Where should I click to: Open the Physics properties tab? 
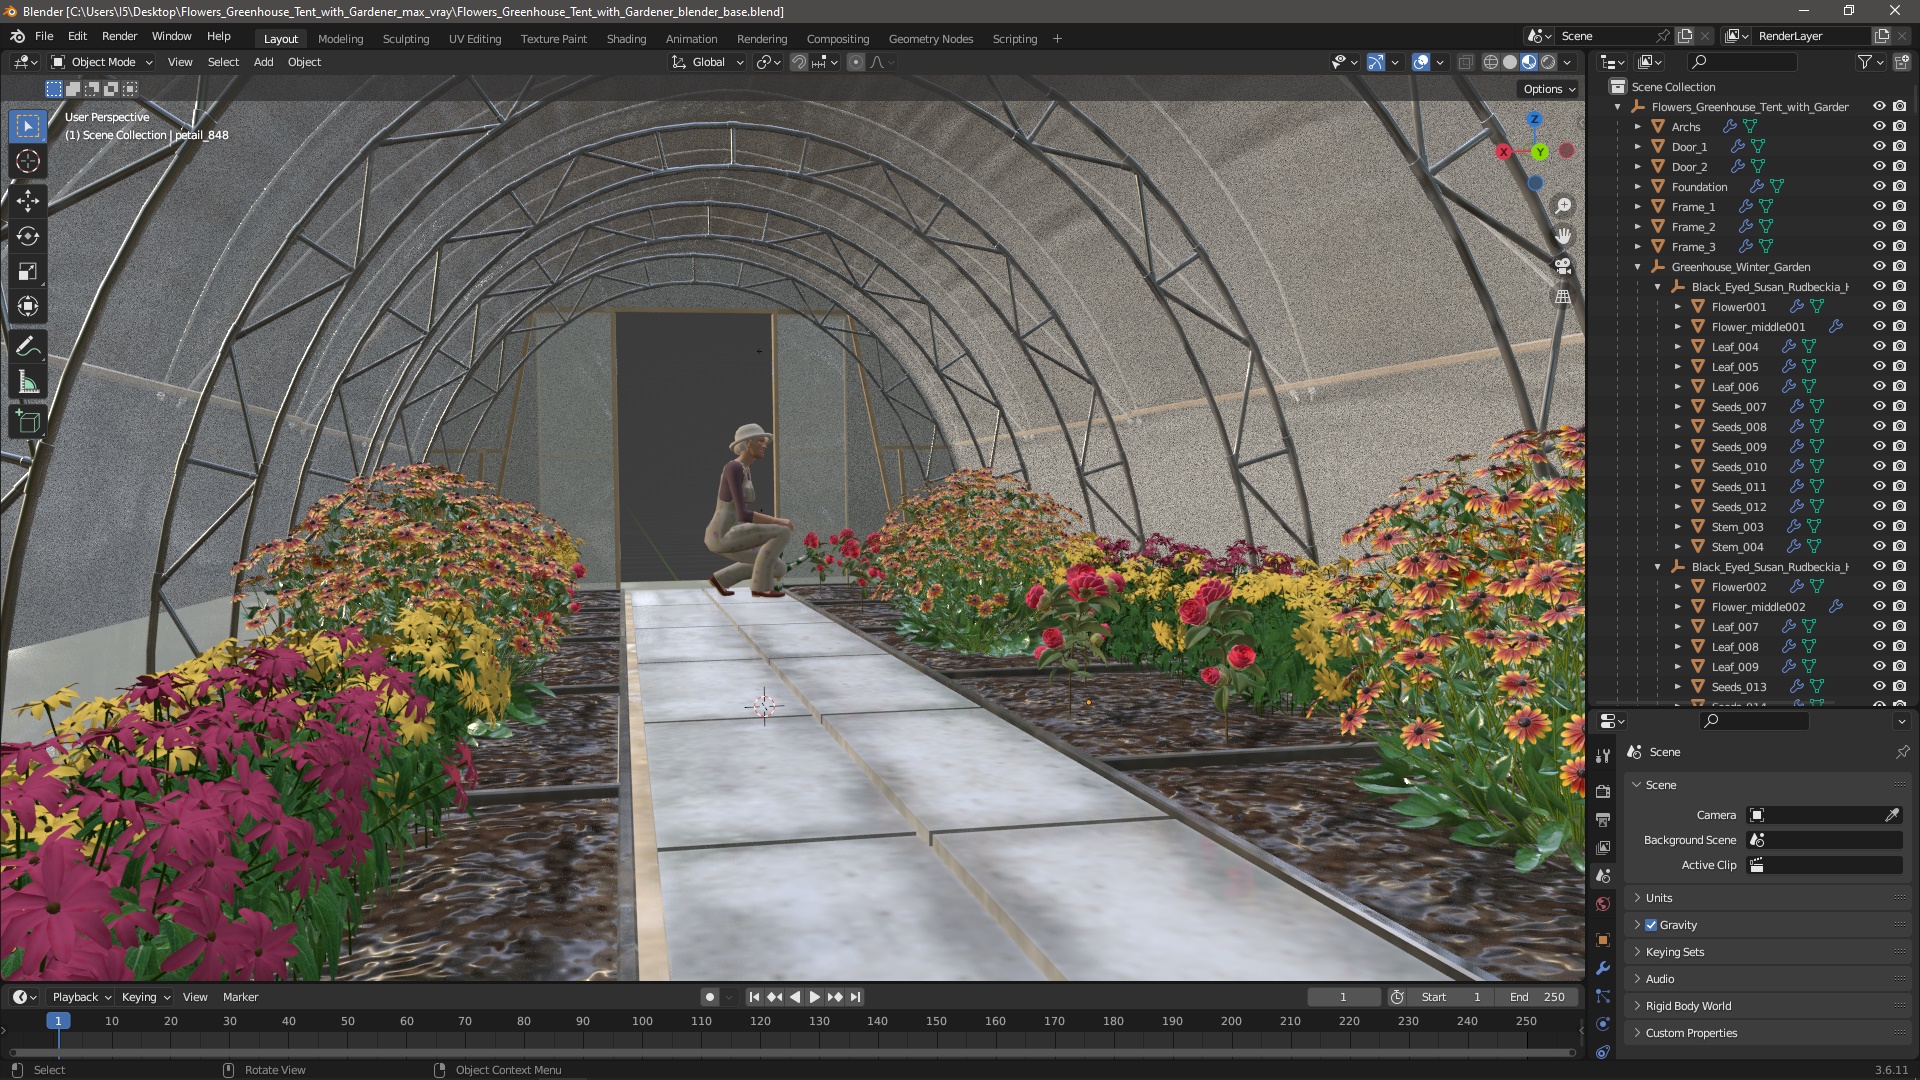pos(1603,1024)
